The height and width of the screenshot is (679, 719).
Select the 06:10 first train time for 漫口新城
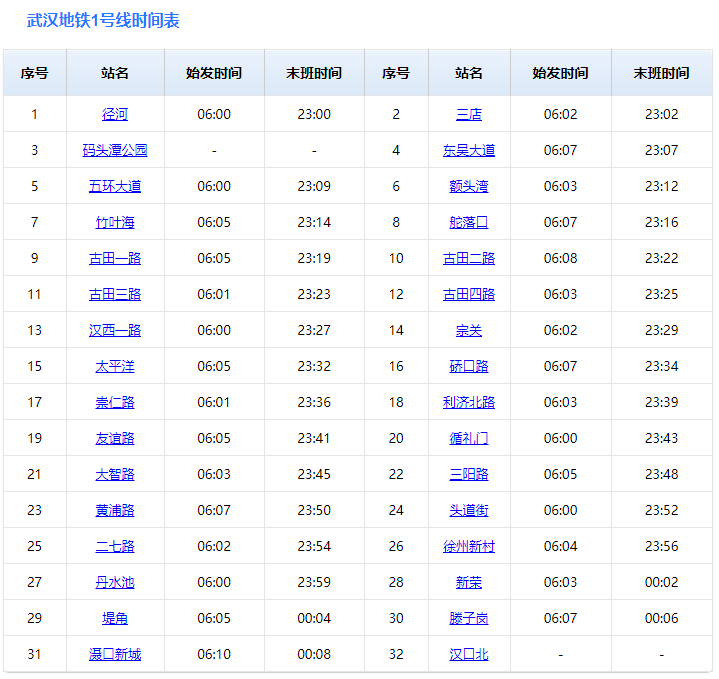(x=214, y=654)
